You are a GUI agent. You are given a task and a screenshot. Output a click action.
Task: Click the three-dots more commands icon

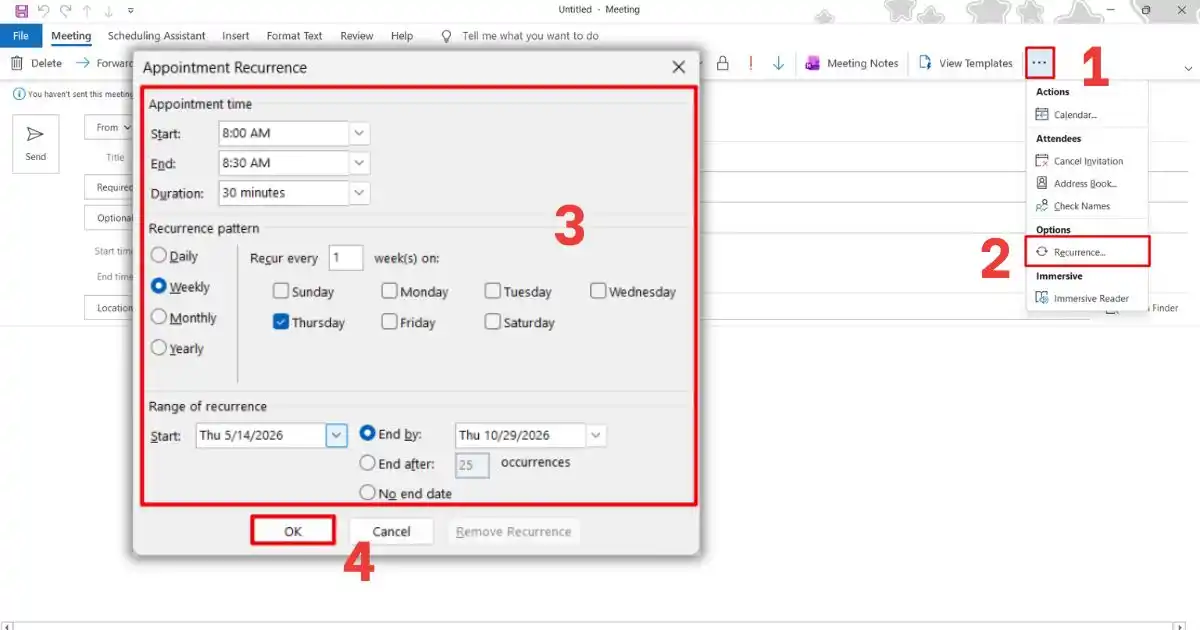pos(1040,63)
